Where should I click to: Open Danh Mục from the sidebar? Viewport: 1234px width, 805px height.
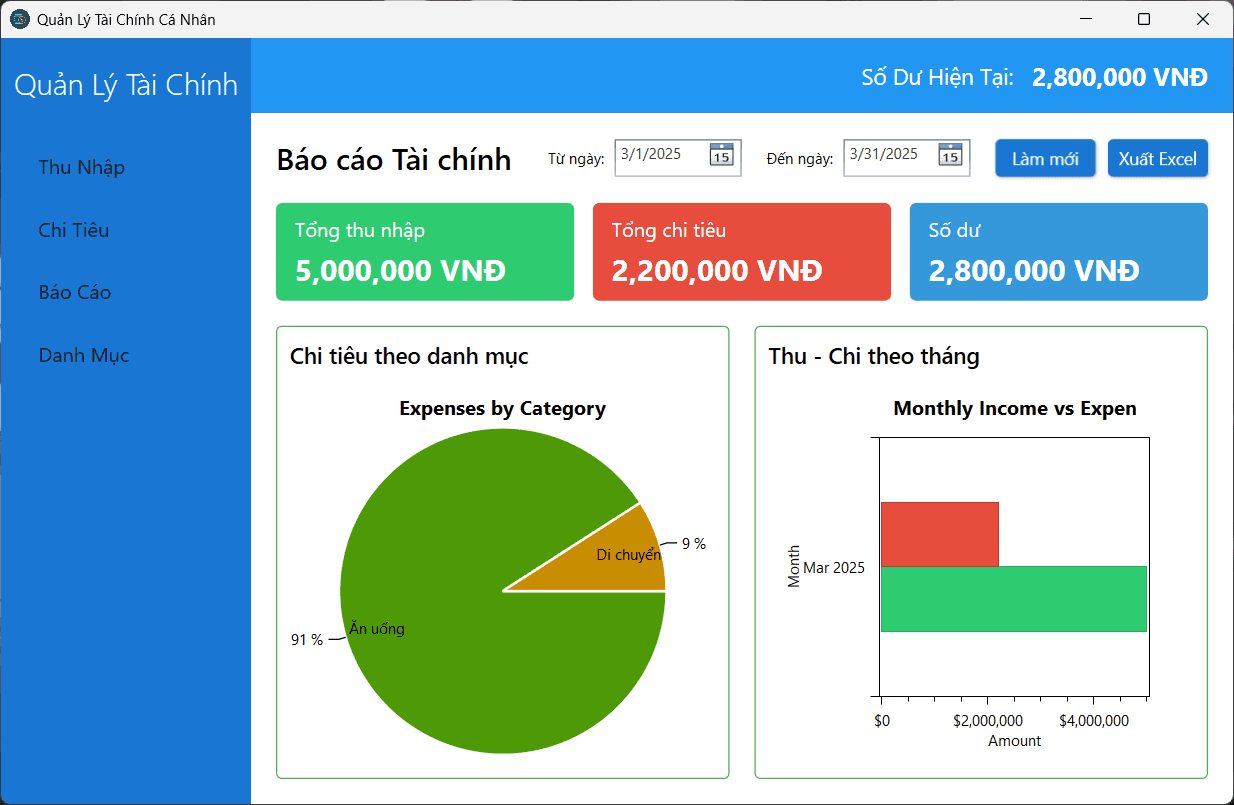(x=84, y=355)
